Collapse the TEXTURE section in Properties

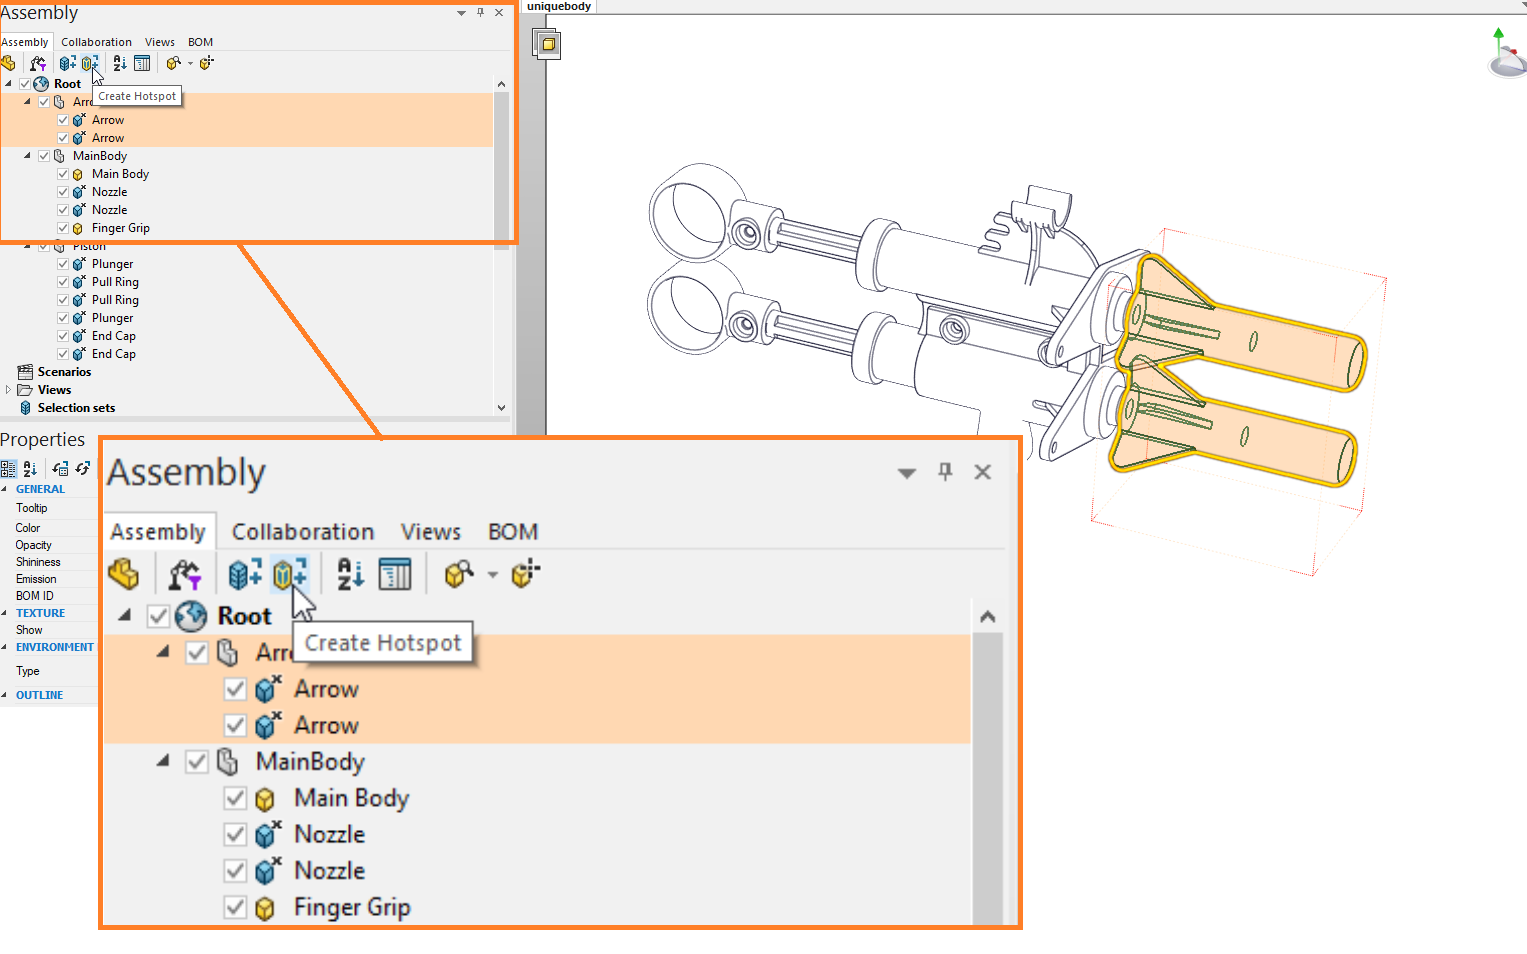pos(5,613)
